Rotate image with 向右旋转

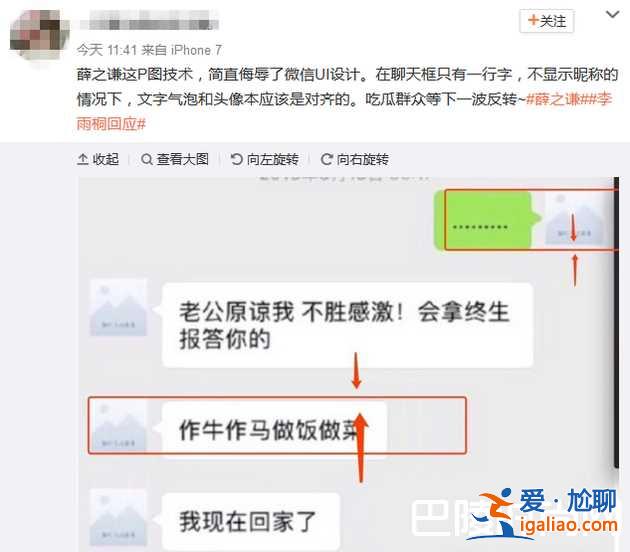coord(355,159)
